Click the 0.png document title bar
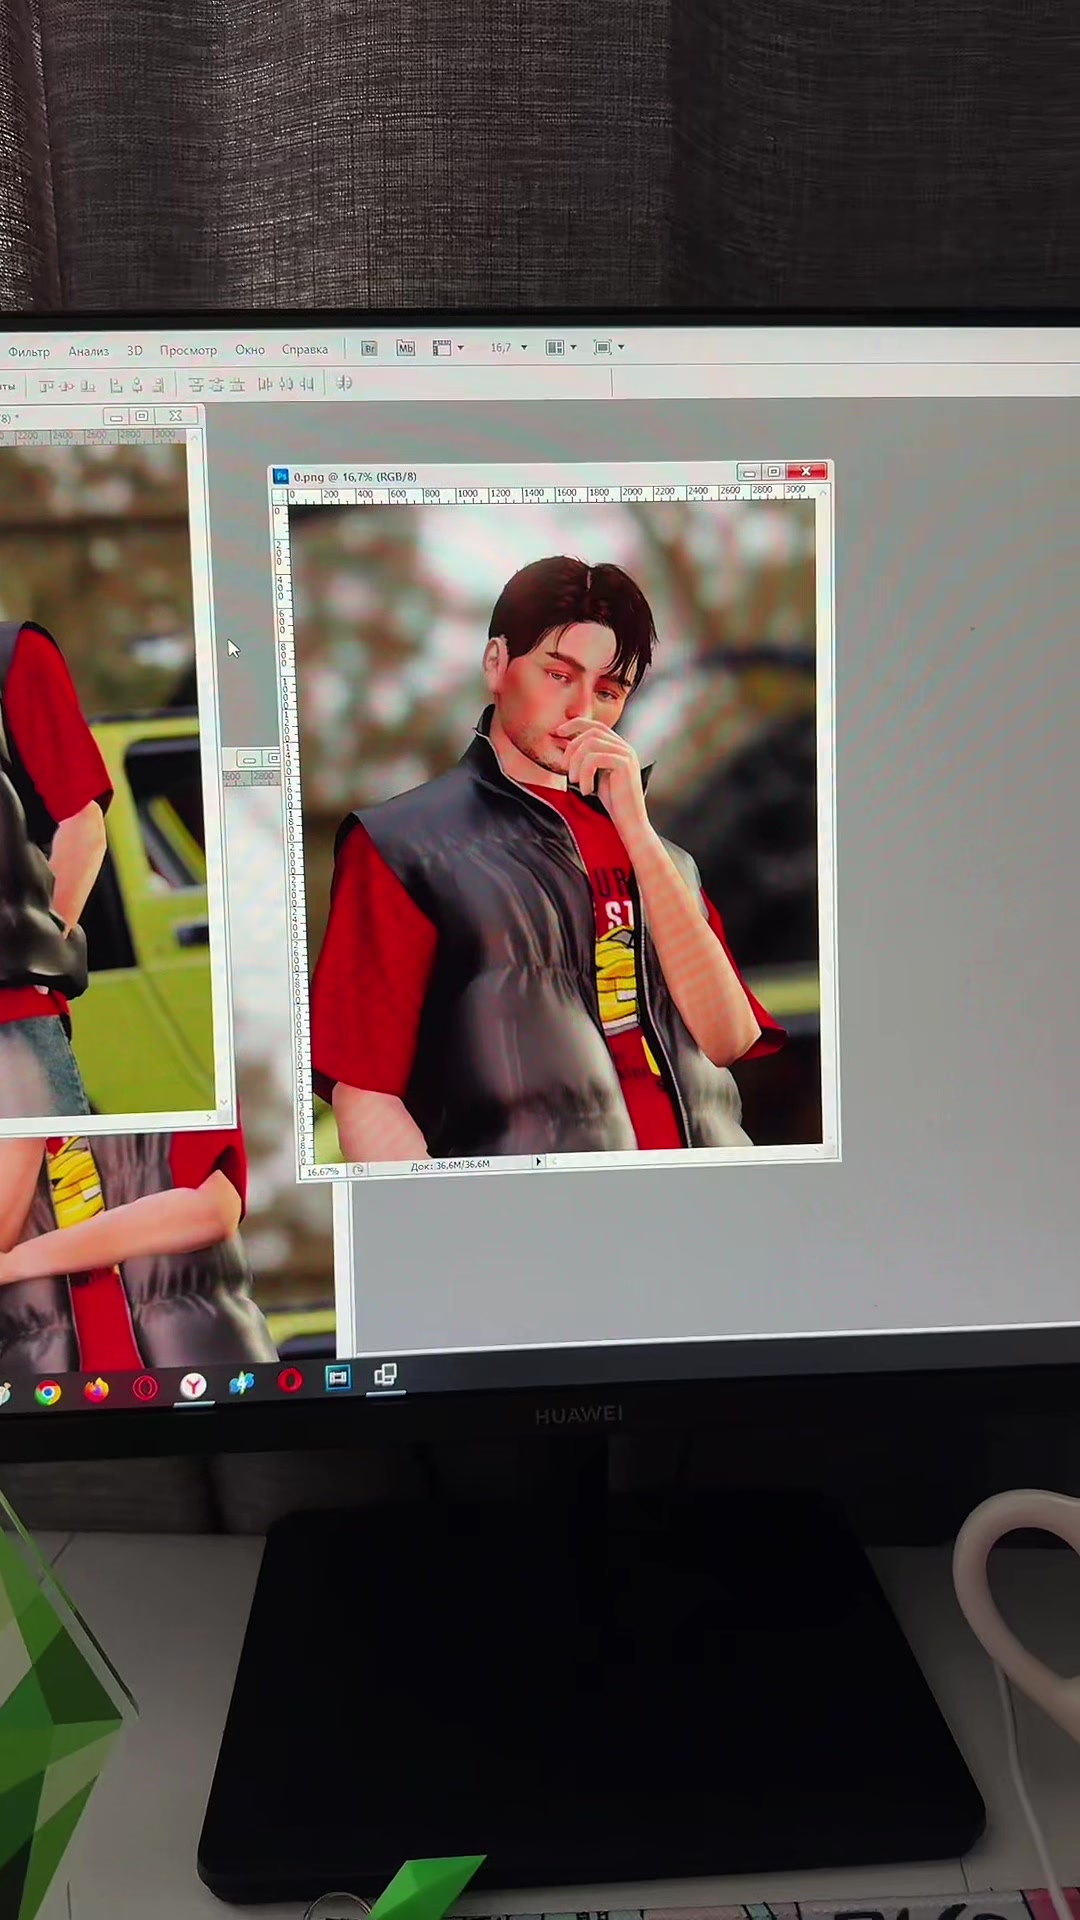1080x1920 pixels. tap(550, 476)
